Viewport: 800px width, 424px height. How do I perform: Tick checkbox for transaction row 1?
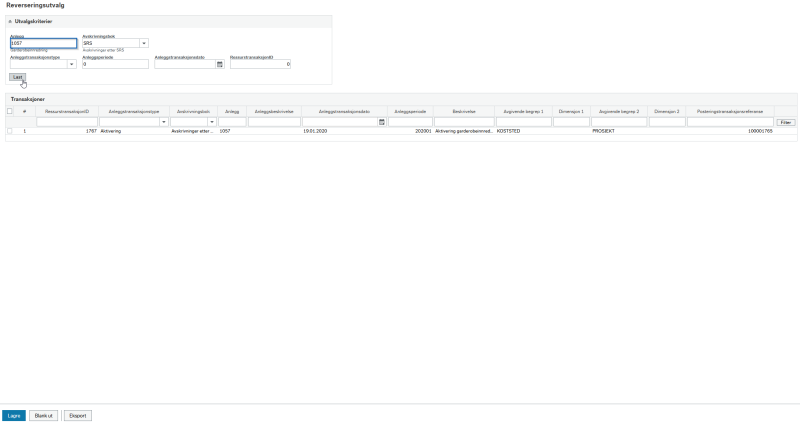[x=10, y=131]
